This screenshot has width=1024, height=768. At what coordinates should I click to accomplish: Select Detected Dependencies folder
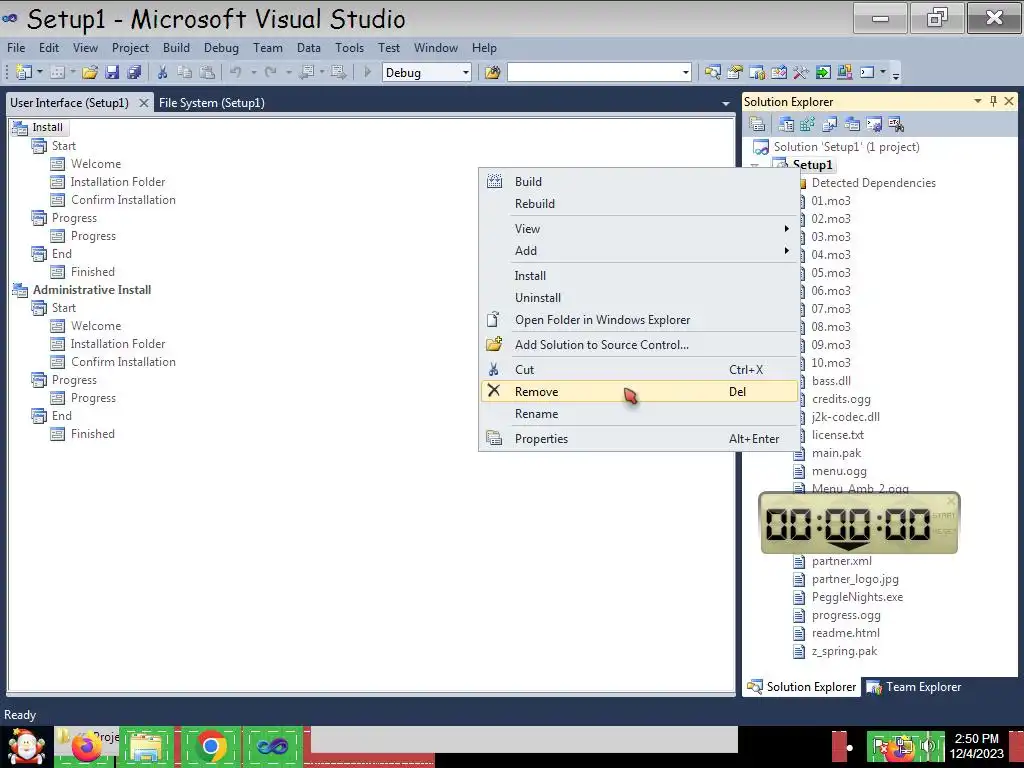(x=873, y=183)
